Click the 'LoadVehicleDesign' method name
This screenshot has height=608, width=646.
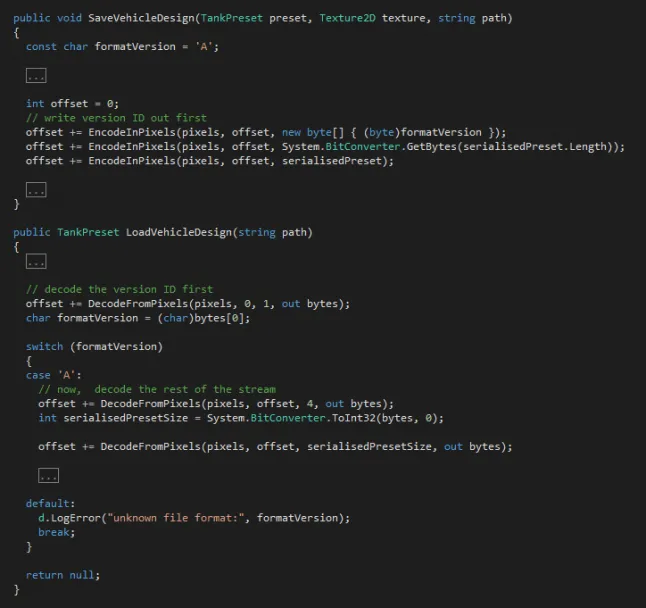click(x=179, y=232)
